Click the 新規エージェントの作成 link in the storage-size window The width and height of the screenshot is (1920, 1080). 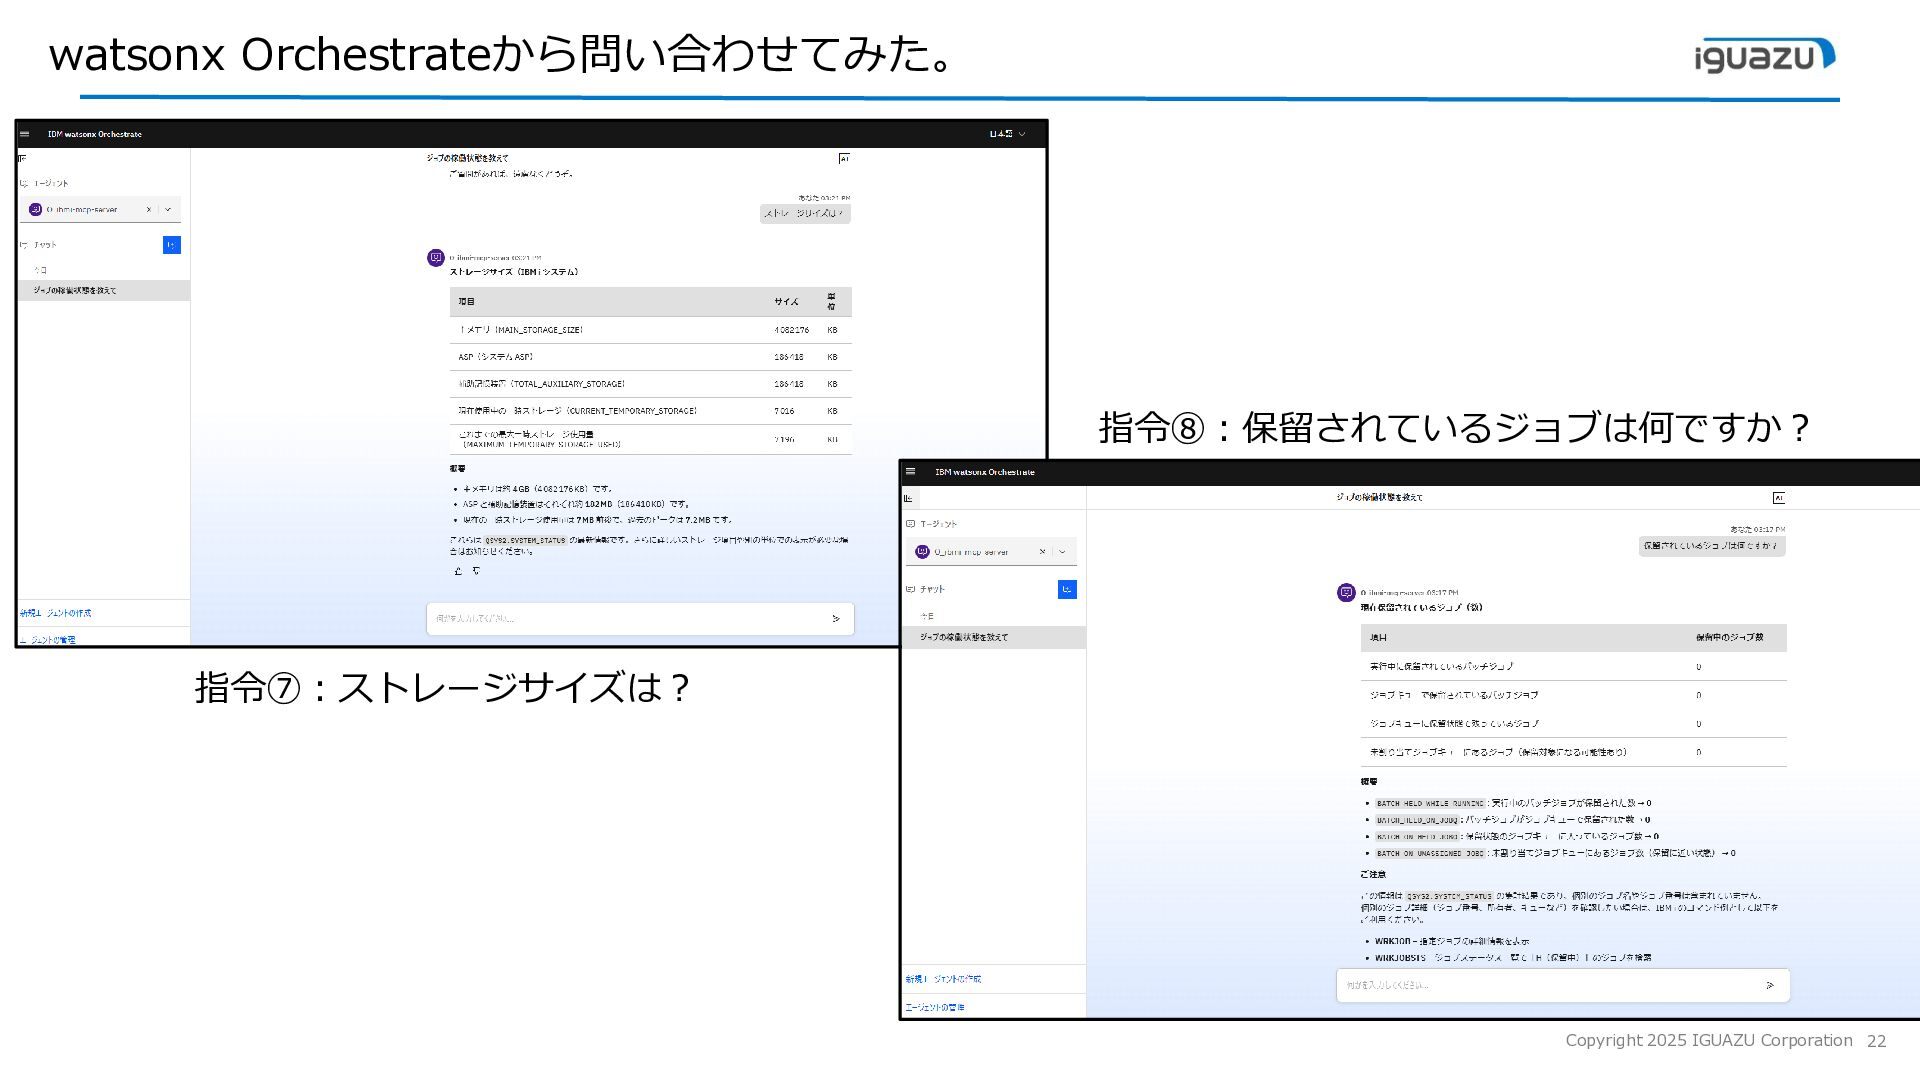56,613
